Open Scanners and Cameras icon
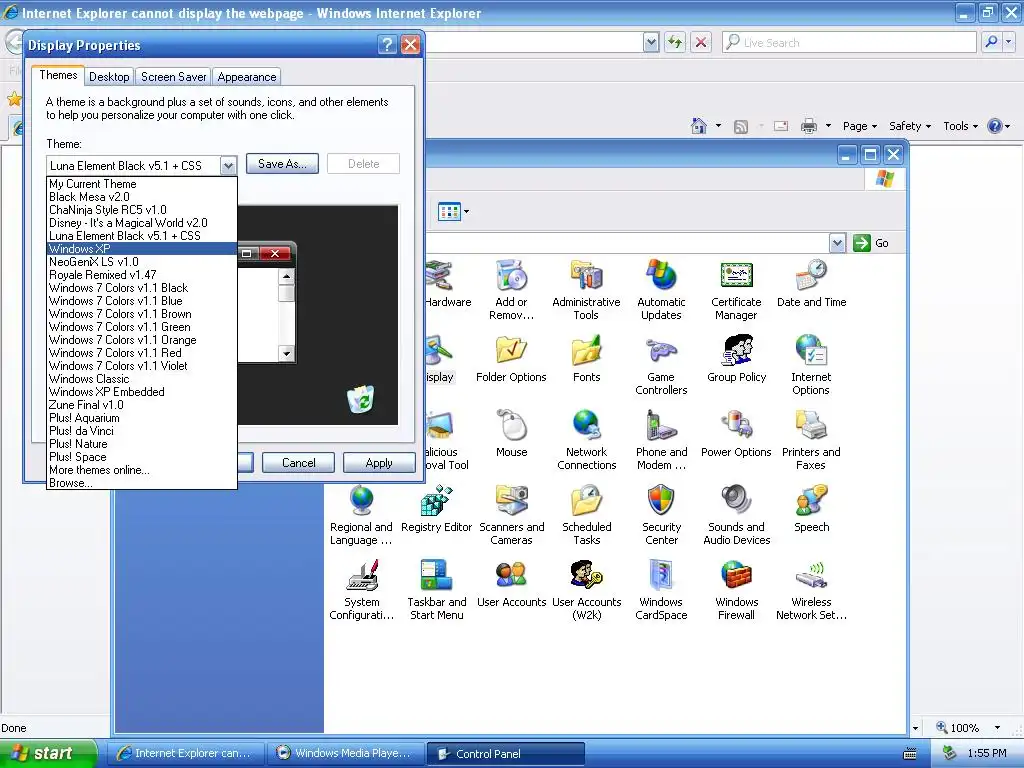1024x768 pixels. click(511, 515)
